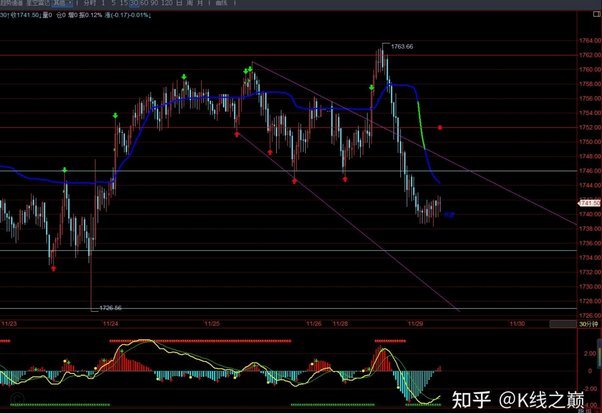The image size is (602, 413).
Task: Click the 11/29 date label on time axis
Action: (x=415, y=324)
